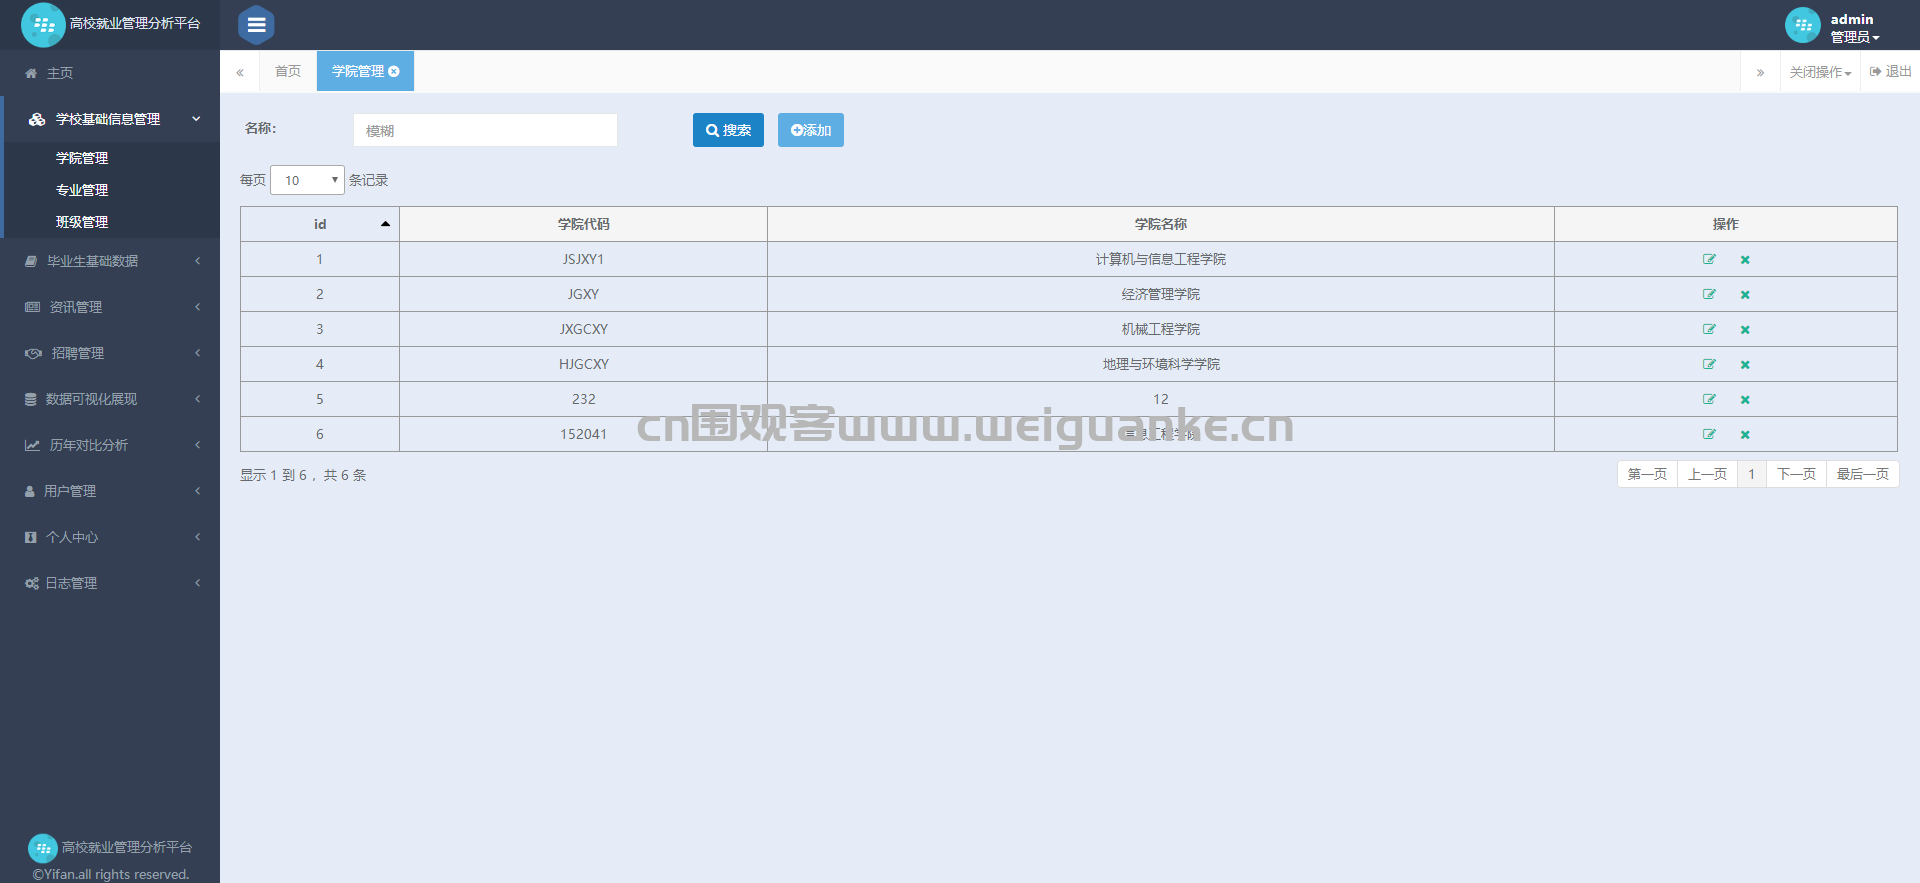Screen dimensions: 1920x883
Task: Expand the 历年对比分析 menu
Action: coord(110,445)
